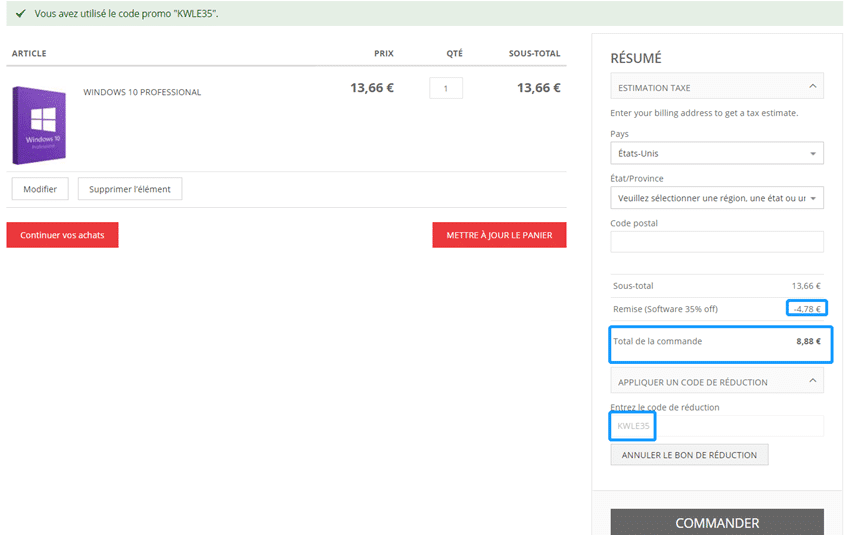Click the green checkmark success icon
Image resolution: width=845 pixels, height=541 pixels.
point(20,13)
